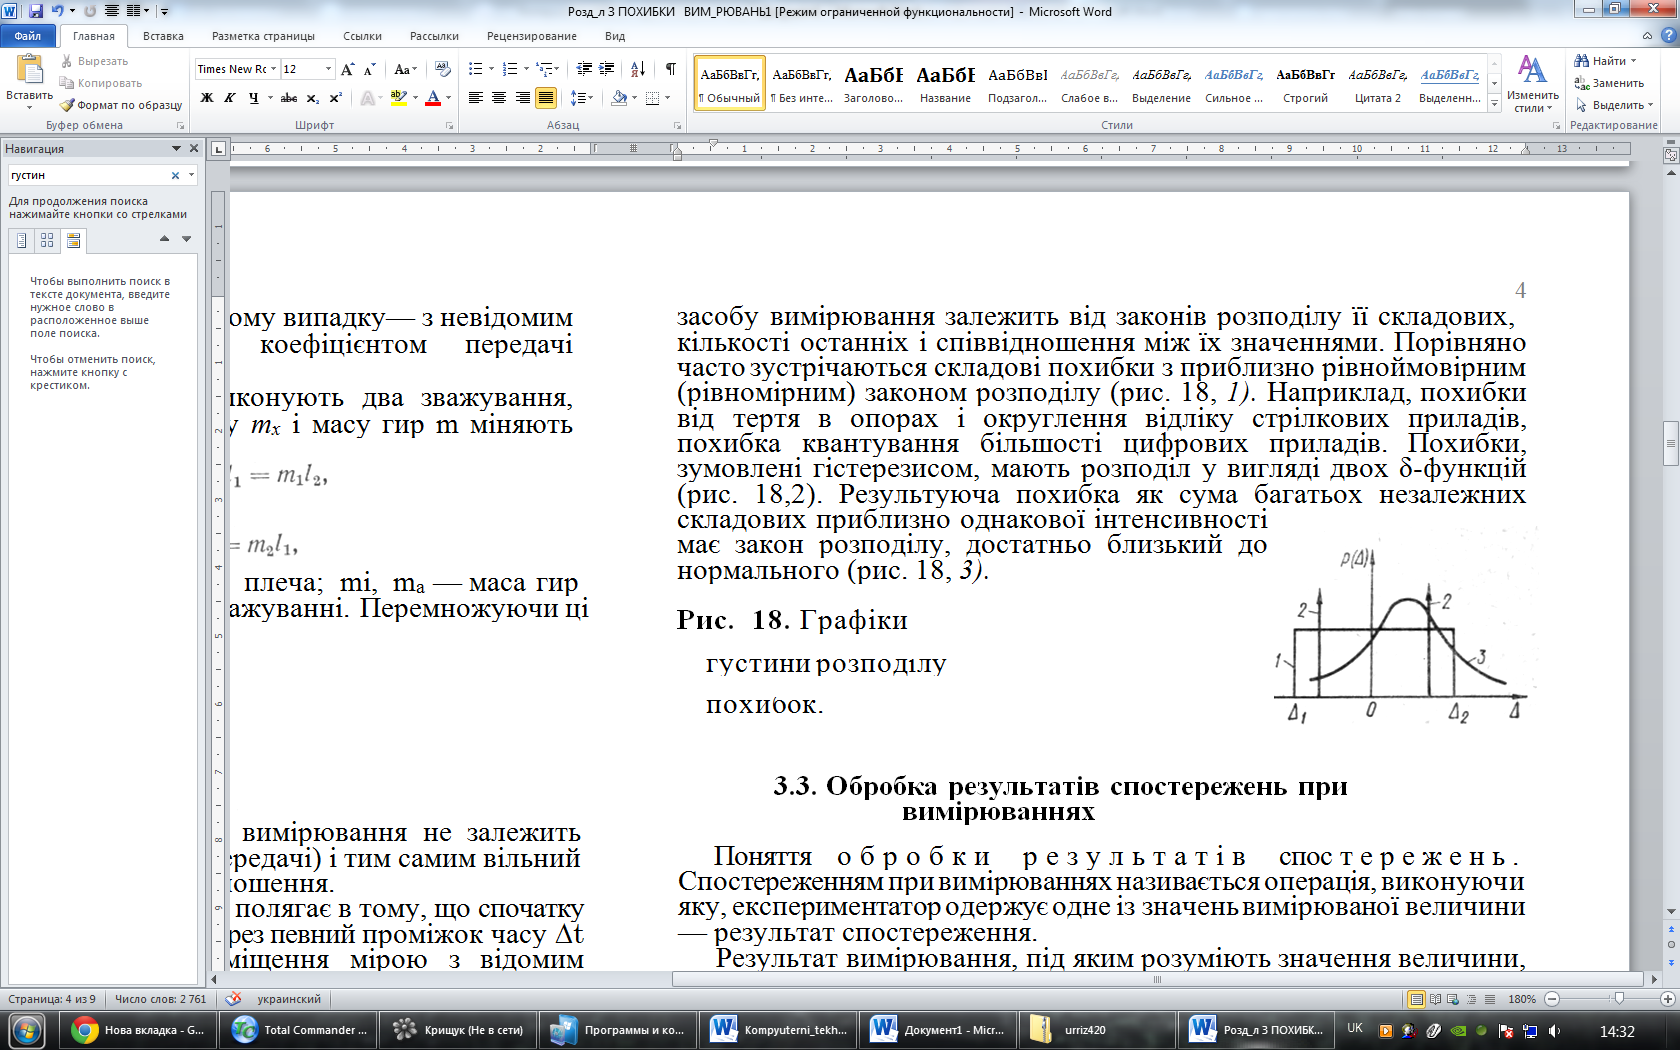This screenshot has width=1680, height=1050.
Task: Toggle search results view in navigation pane
Action: 73,240
